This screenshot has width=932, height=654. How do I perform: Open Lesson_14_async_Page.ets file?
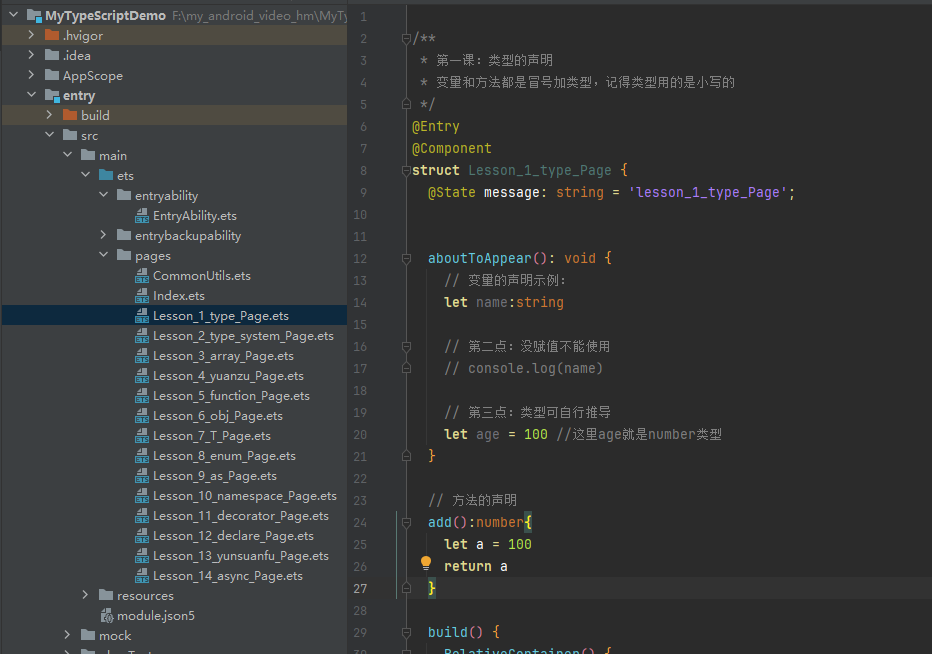click(228, 576)
